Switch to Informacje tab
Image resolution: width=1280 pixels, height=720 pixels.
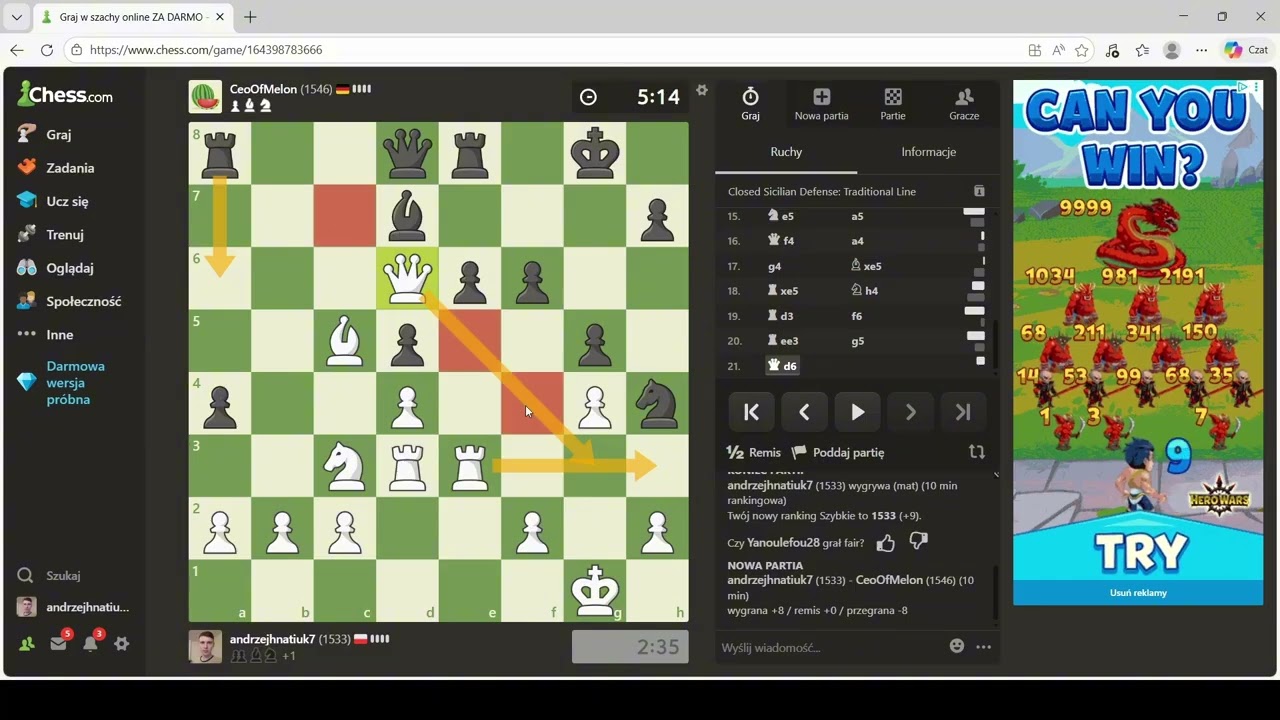pyautogui.click(x=929, y=152)
